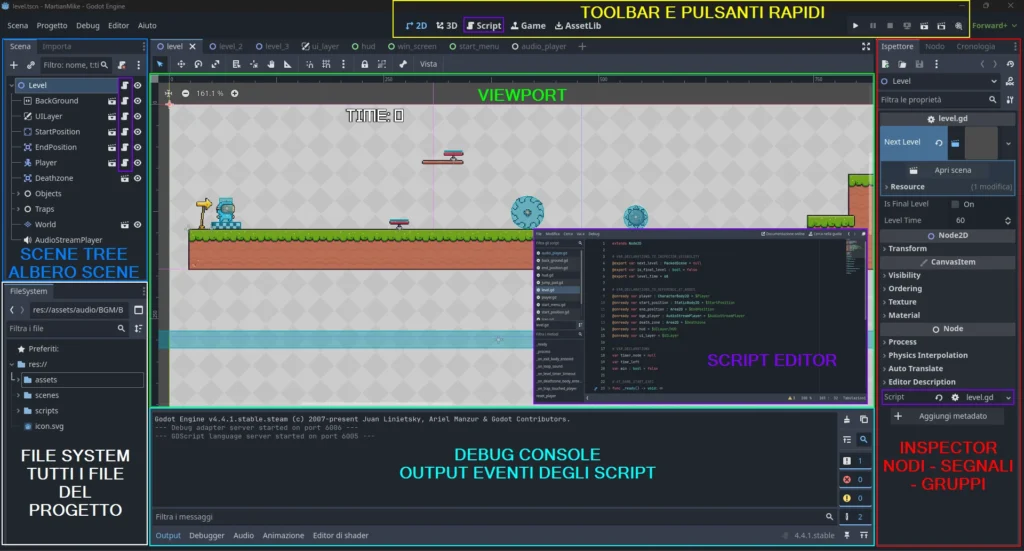Choose the Rotate mode tool
1024x551 pixels.
(x=199, y=64)
